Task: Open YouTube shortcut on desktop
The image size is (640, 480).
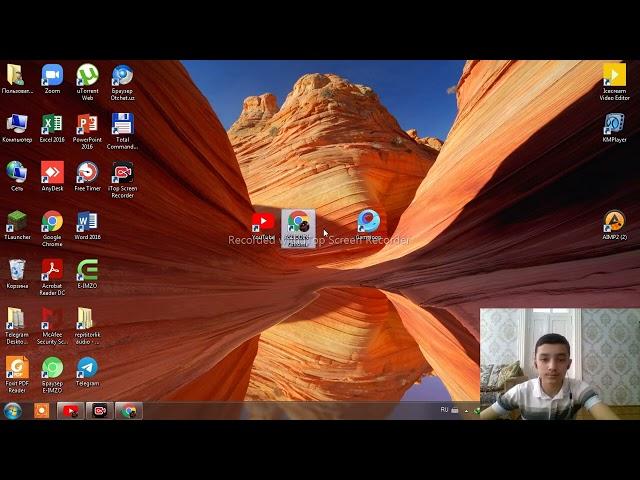Action: [263, 223]
